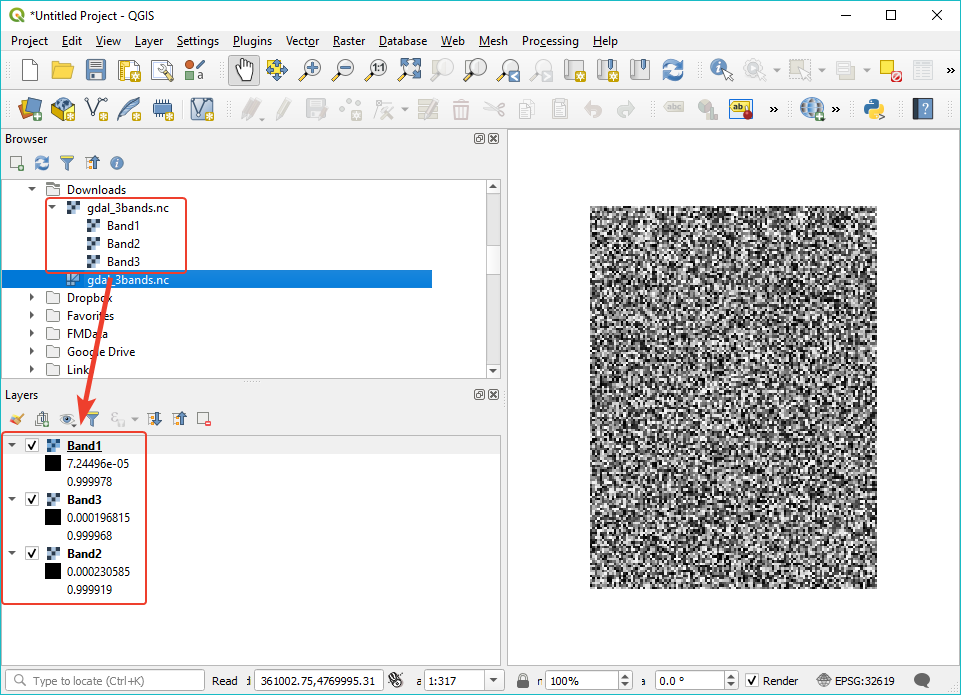Toggle visibility of the Band2 layer
961x695 pixels.
tap(31, 553)
